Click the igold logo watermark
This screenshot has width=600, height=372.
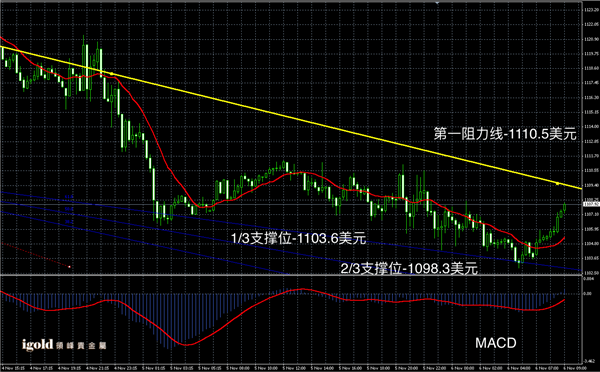coord(64,345)
